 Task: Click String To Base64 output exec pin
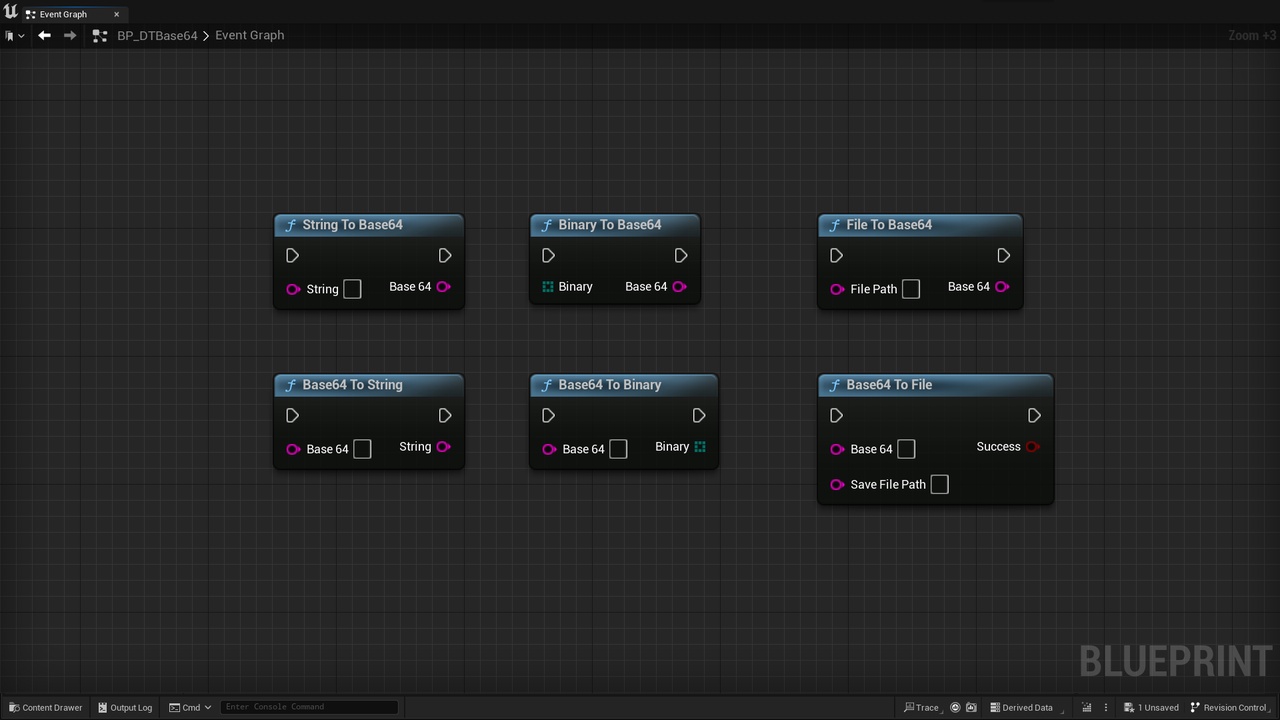click(445, 256)
